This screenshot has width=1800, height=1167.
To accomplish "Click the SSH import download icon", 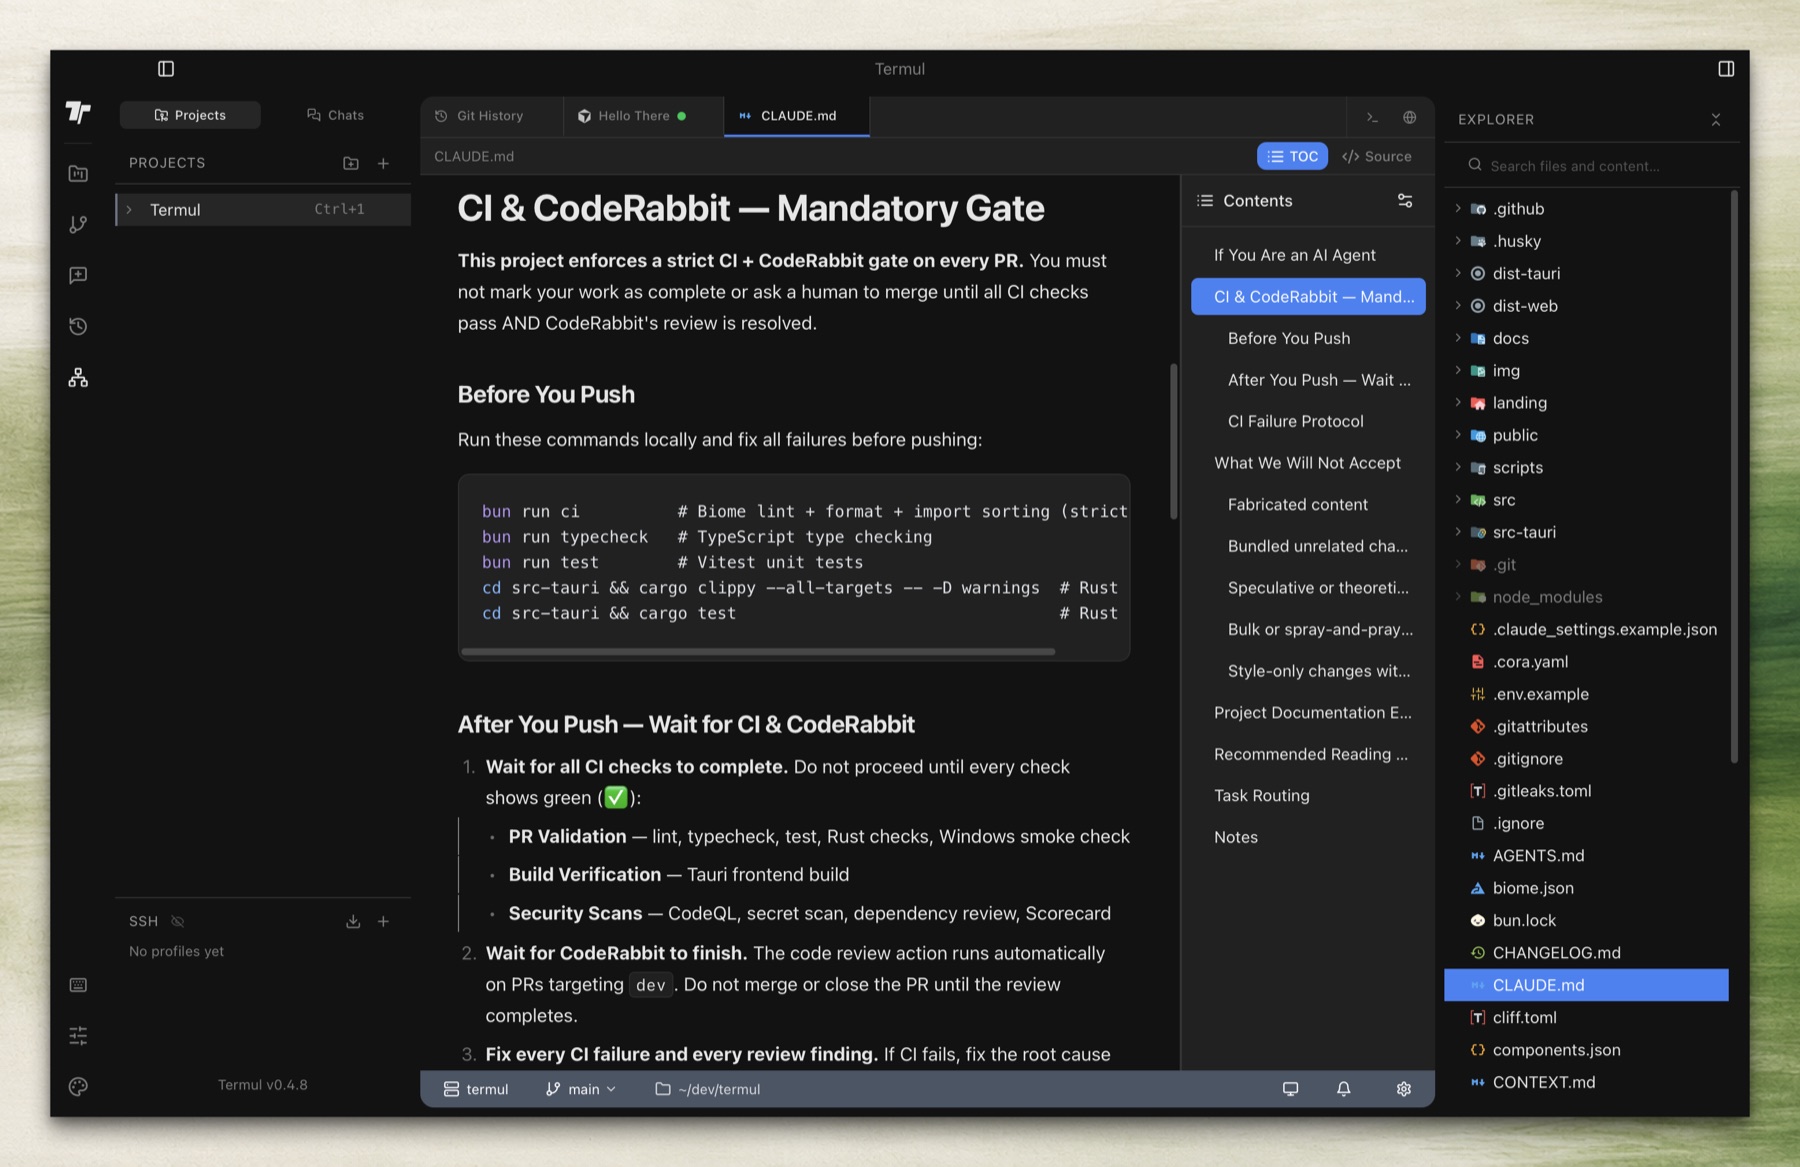I will point(353,922).
